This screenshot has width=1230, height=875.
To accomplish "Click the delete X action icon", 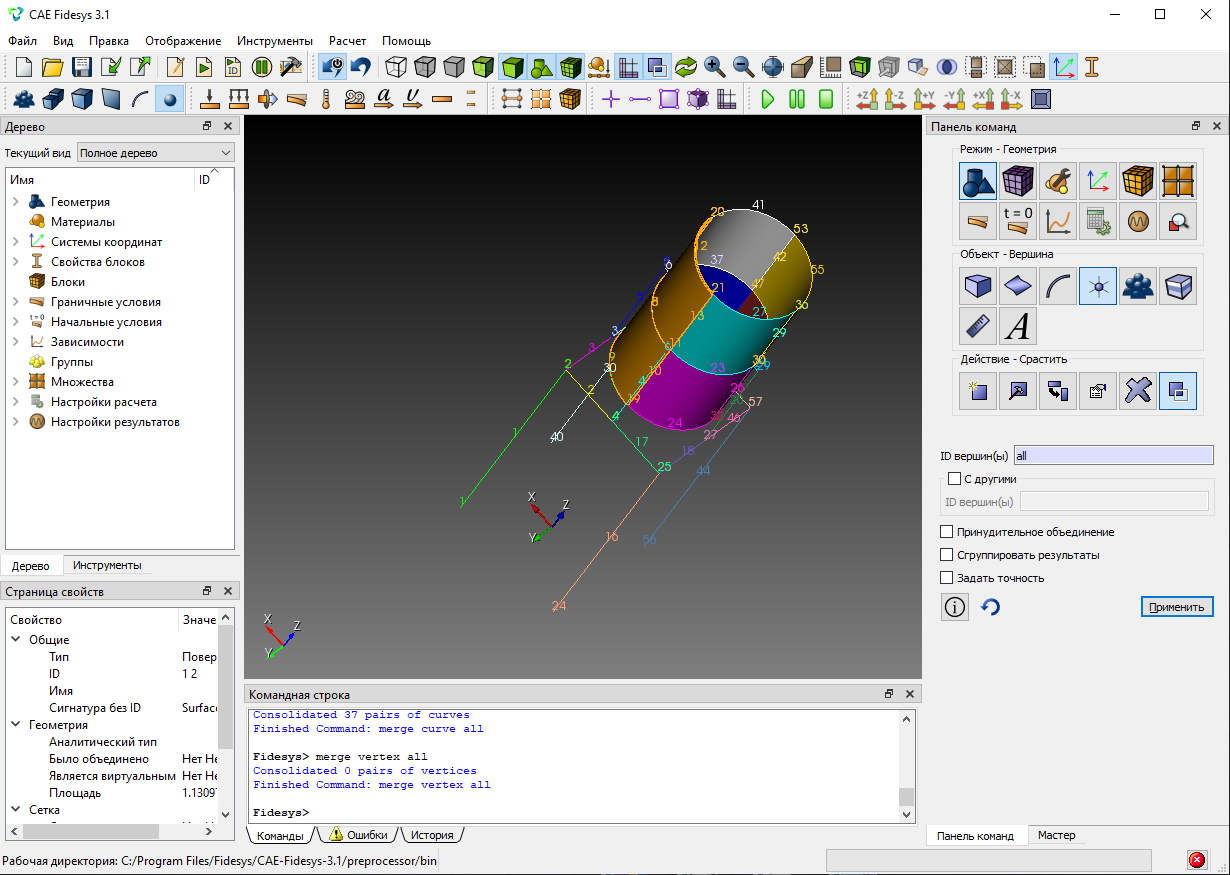I will pyautogui.click(x=1138, y=392).
